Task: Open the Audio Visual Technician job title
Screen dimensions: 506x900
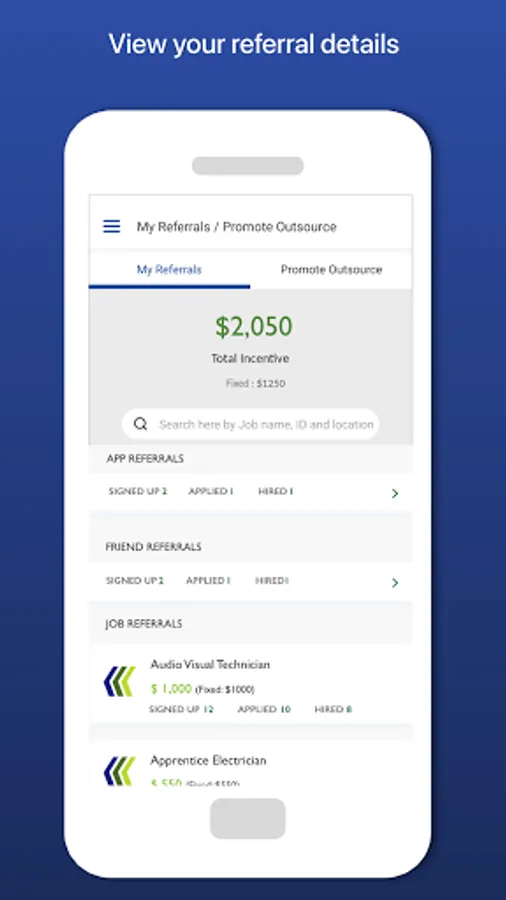Action: [210, 664]
